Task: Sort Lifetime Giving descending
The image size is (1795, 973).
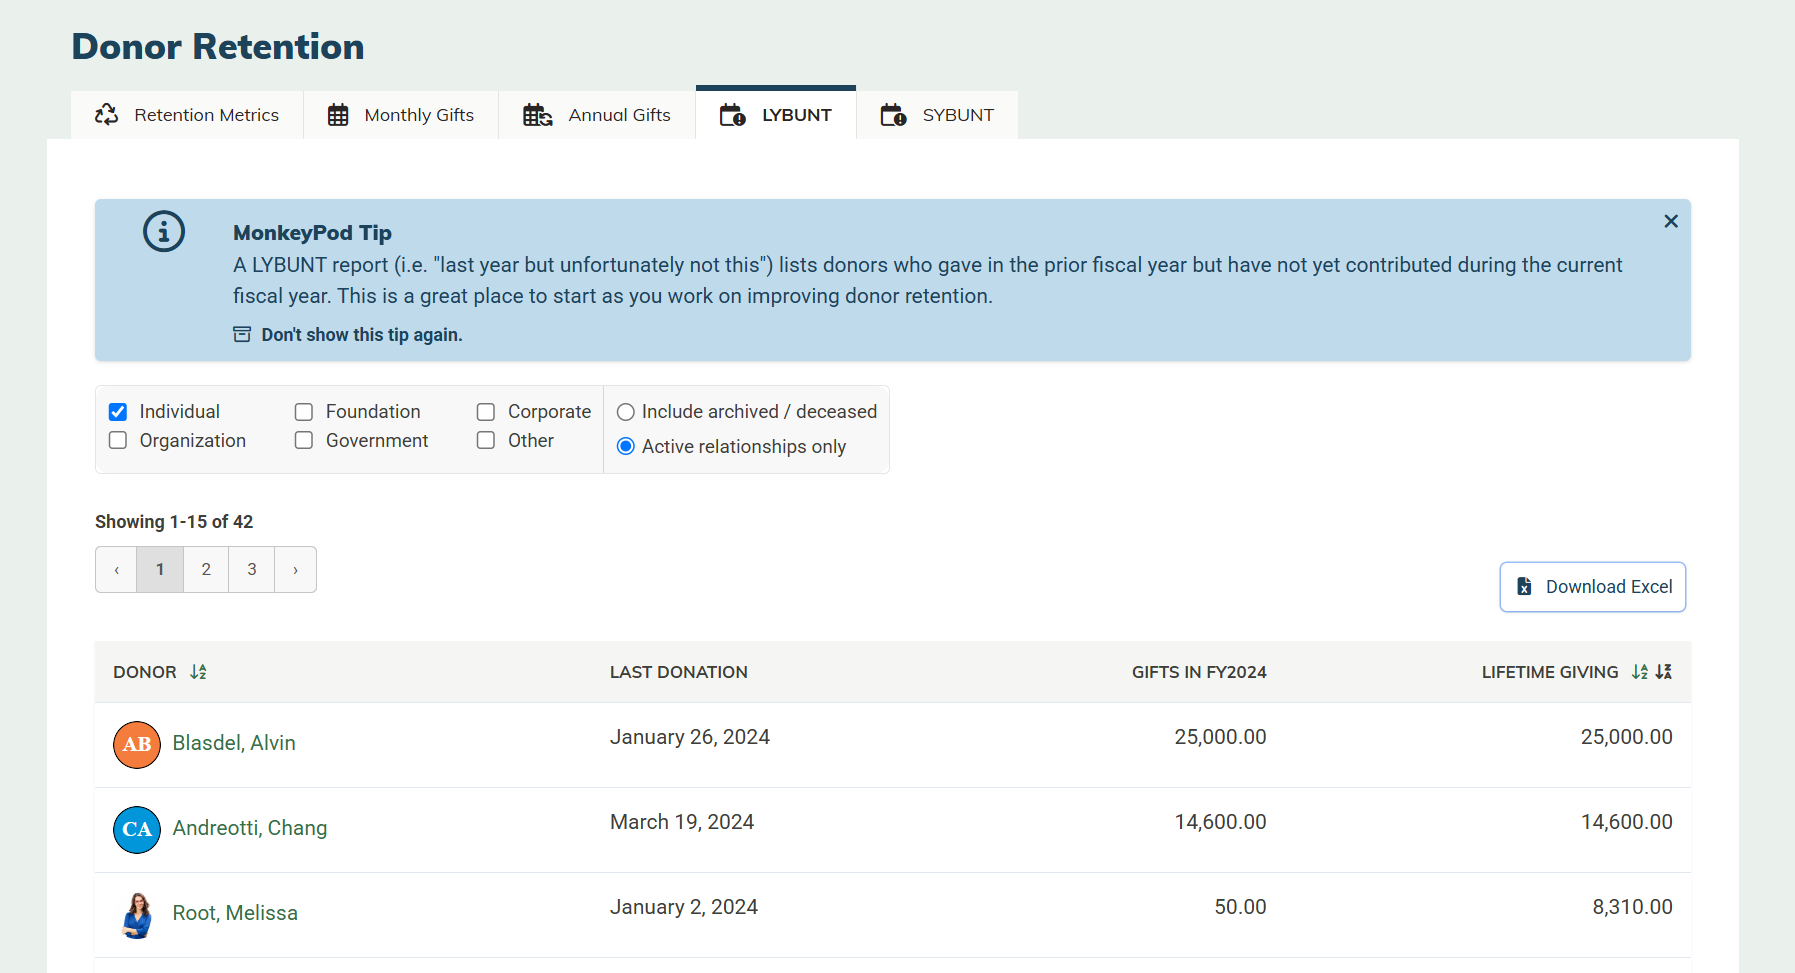Action: pos(1663,672)
